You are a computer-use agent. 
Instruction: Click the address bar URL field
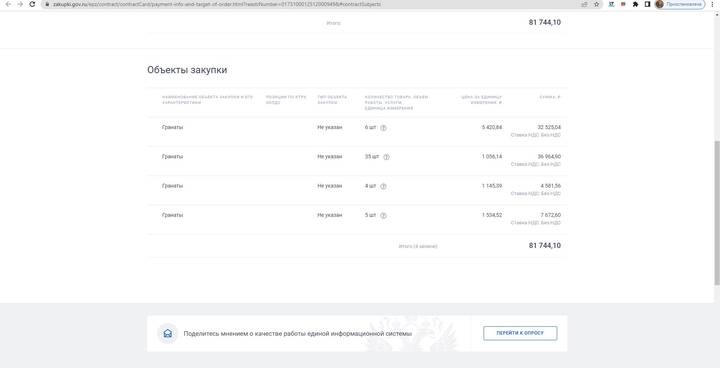[312, 4]
